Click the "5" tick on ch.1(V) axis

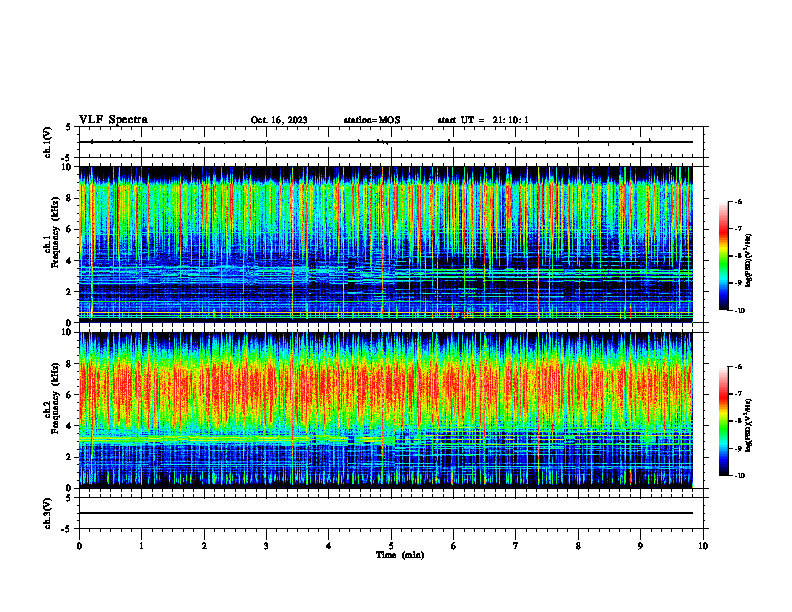[69, 127]
